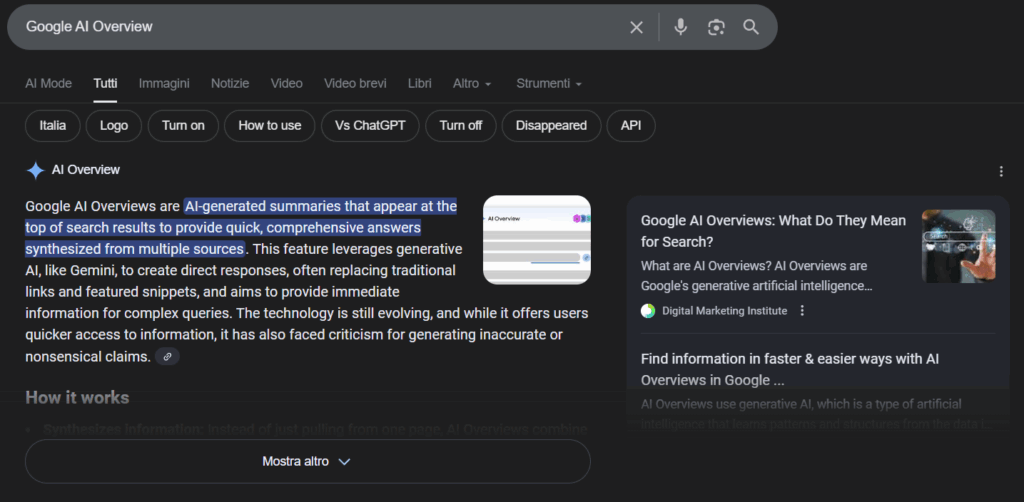This screenshot has height=502, width=1024.
Task: Expand the Altro dropdown menu
Action: [x=472, y=84]
